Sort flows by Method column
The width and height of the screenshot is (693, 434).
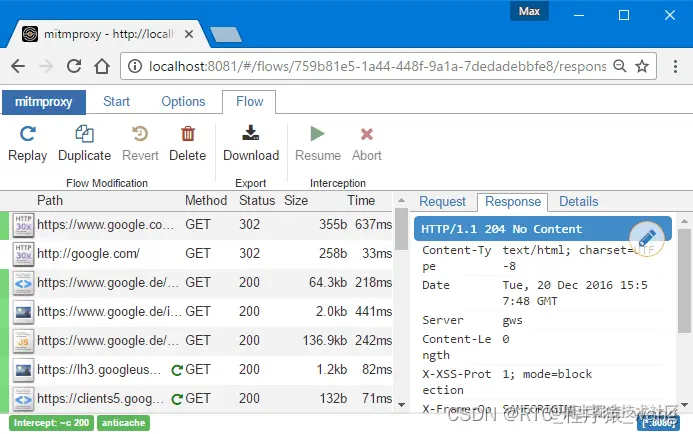(x=206, y=201)
